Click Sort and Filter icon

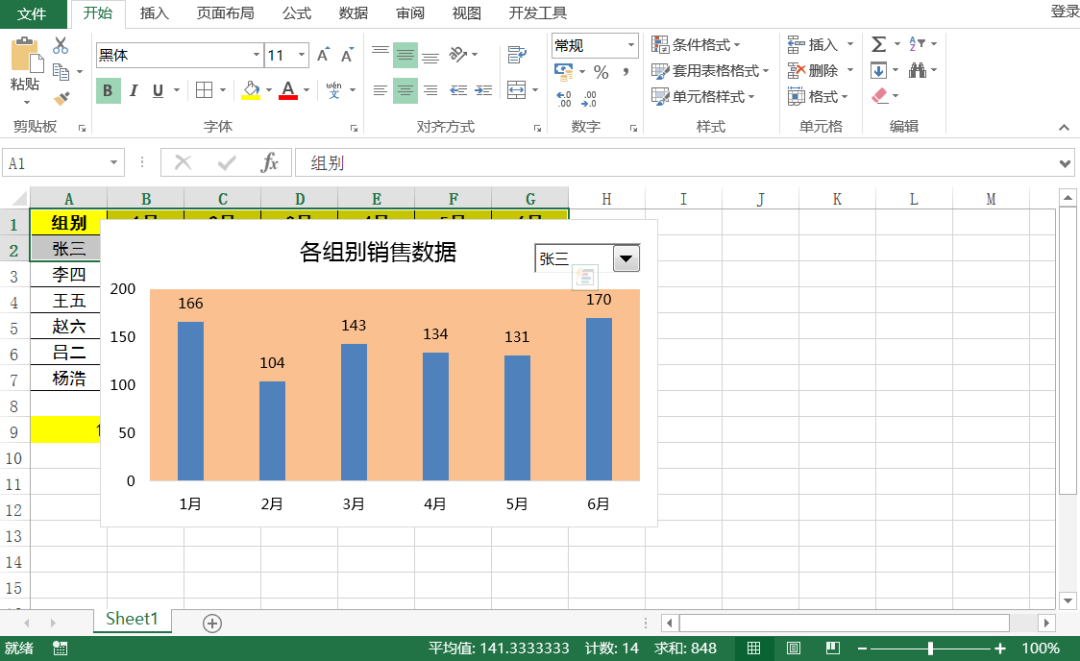pyautogui.click(x=917, y=44)
